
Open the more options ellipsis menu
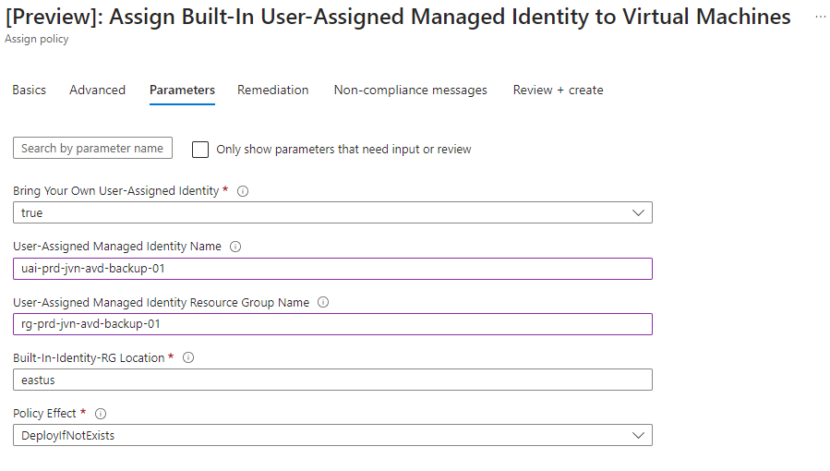(x=820, y=17)
